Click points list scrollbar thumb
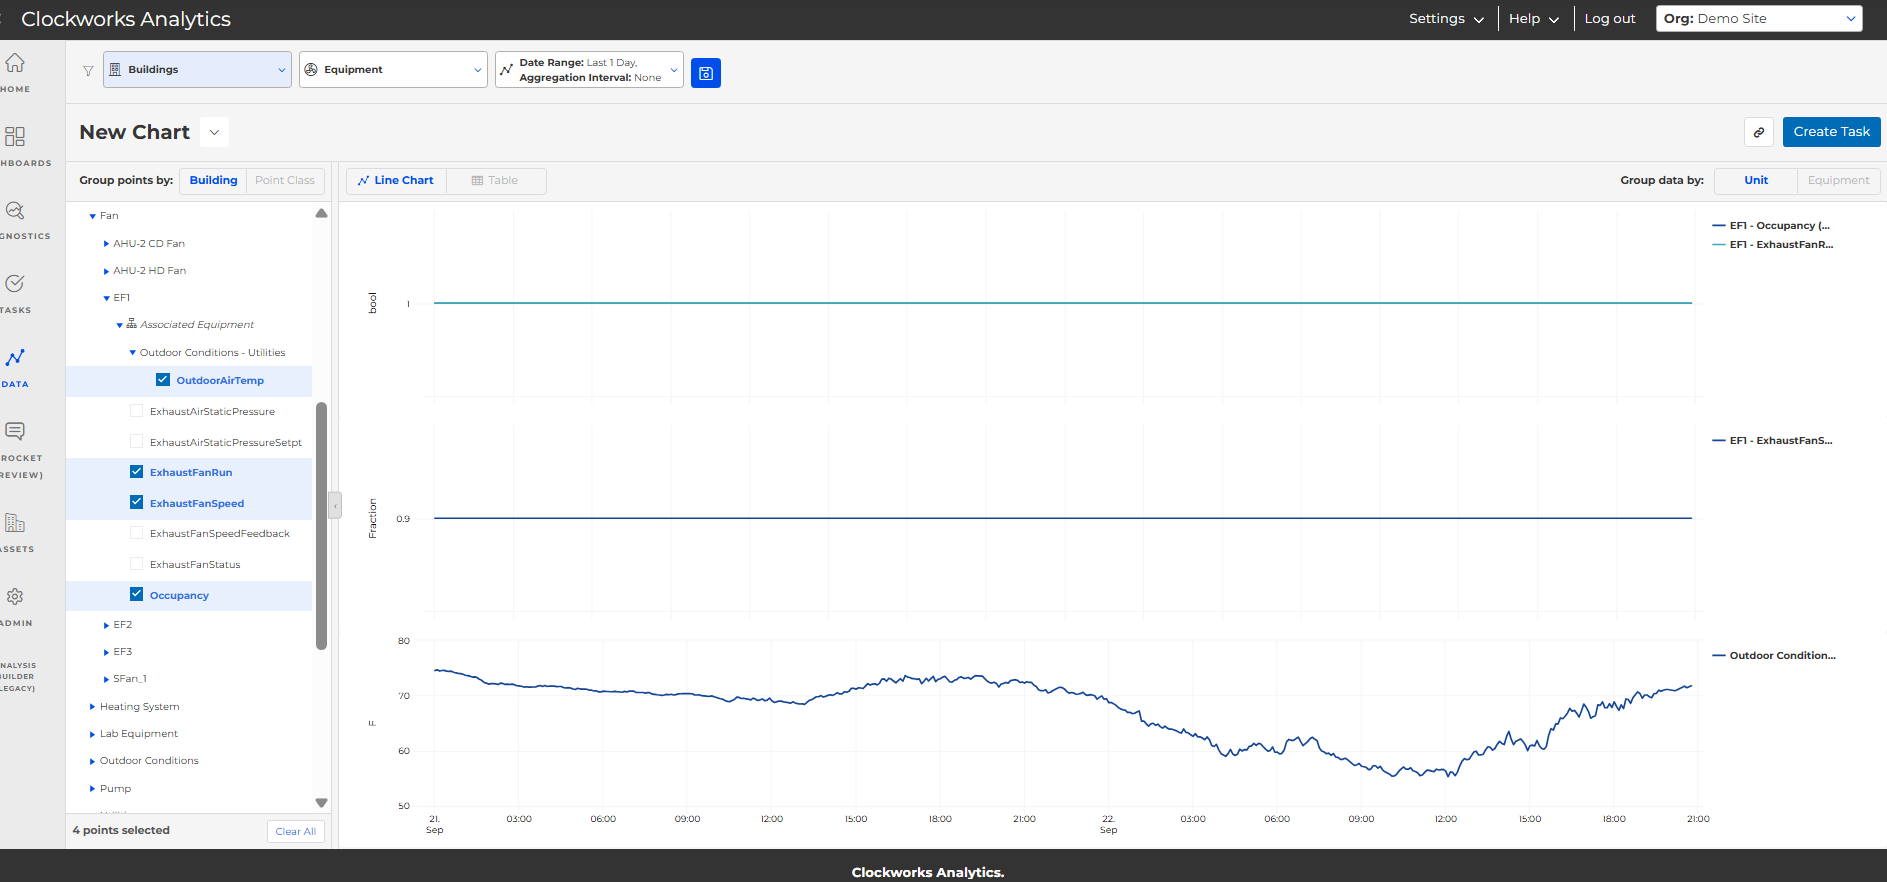This screenshot has width=1887, height=882. (x=322, y=525)
